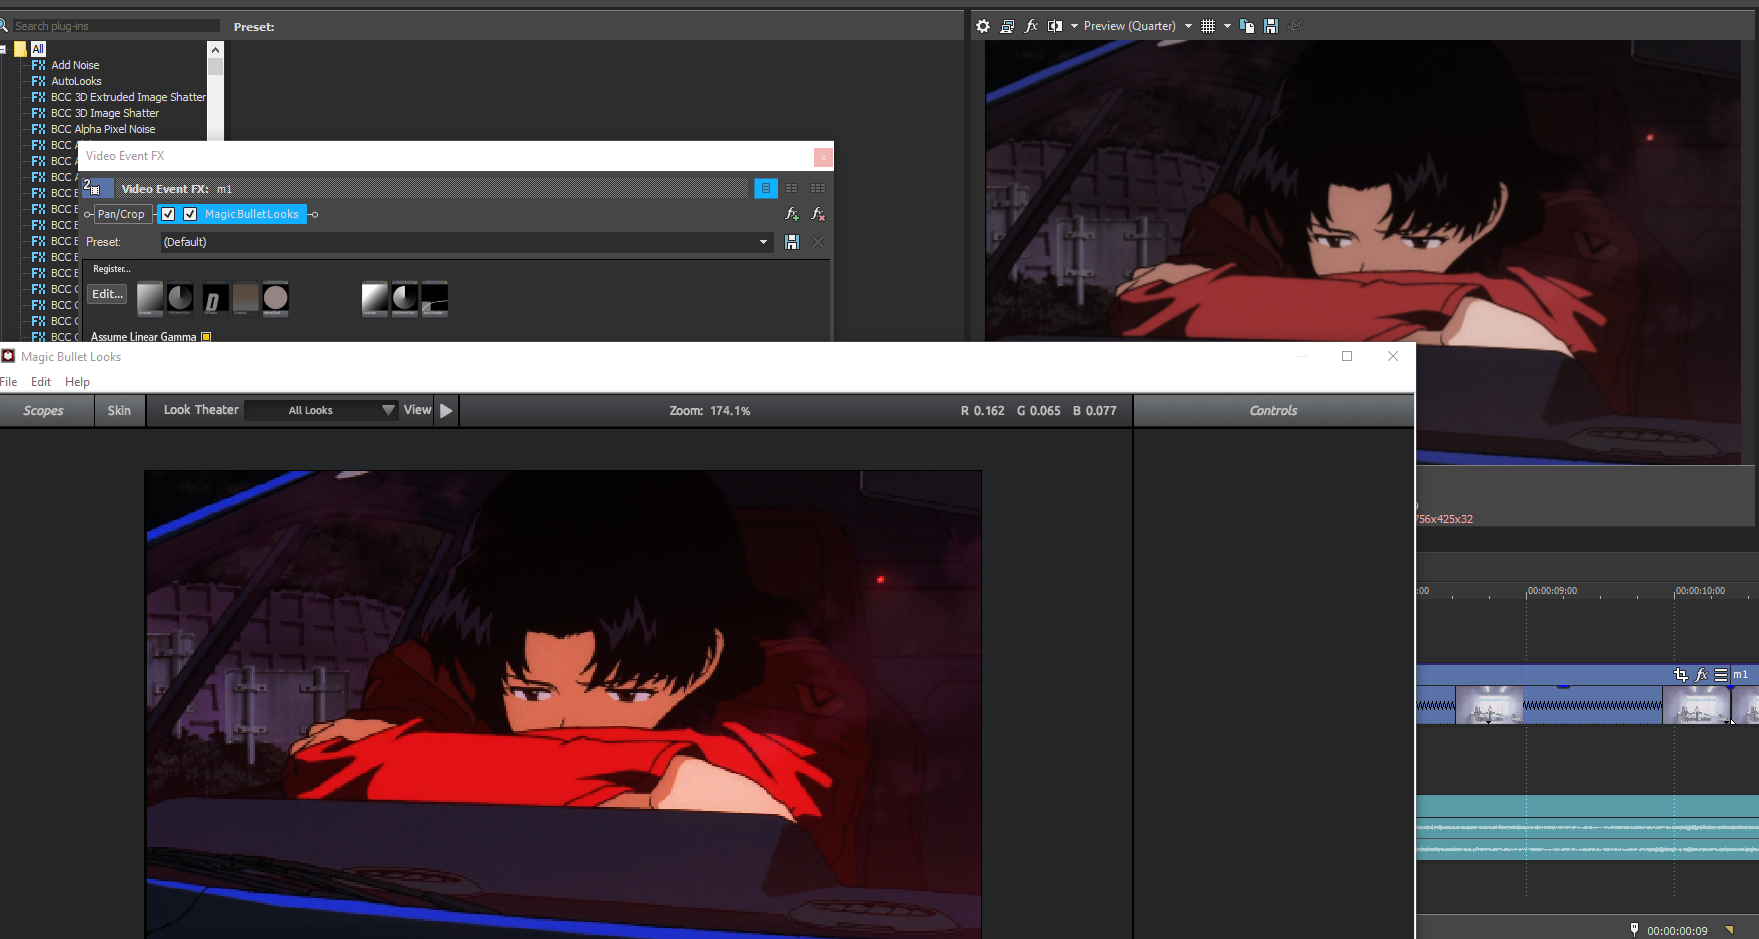
Task: Toggle preview overlays grid icon
Action: (1208, 26)
